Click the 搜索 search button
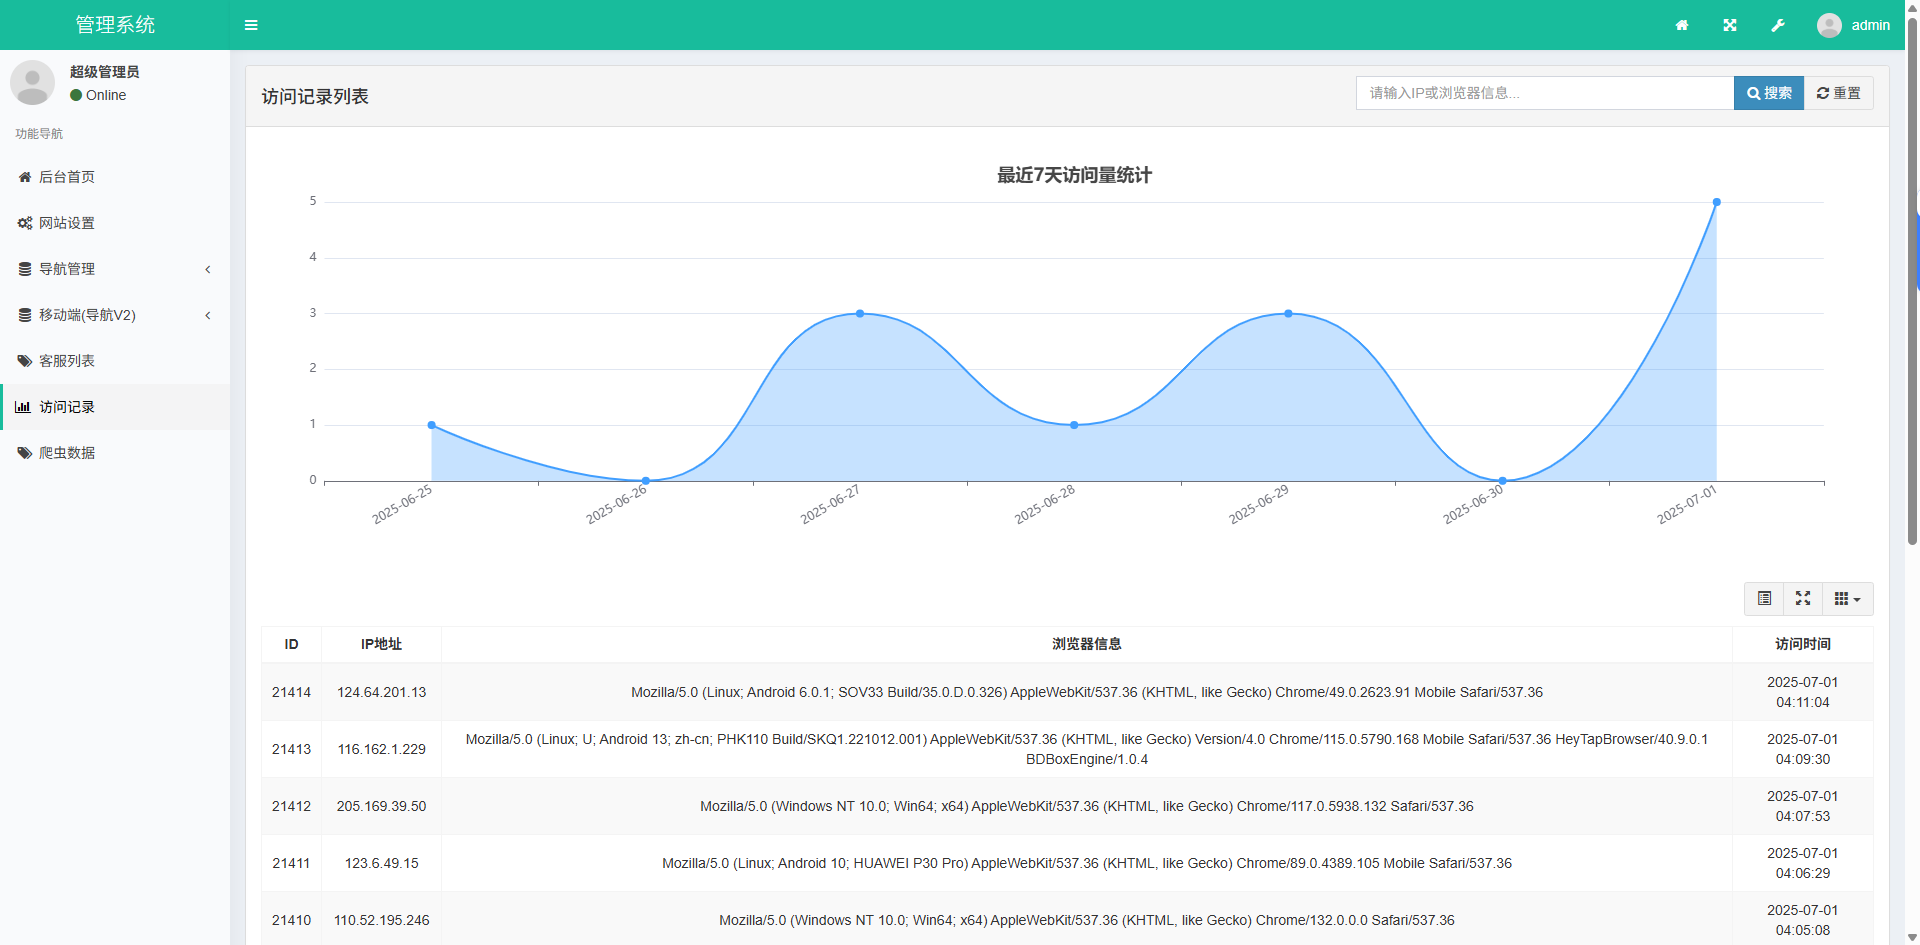The height and width of the screenshot is (945, 1920). pos(1768,93)
